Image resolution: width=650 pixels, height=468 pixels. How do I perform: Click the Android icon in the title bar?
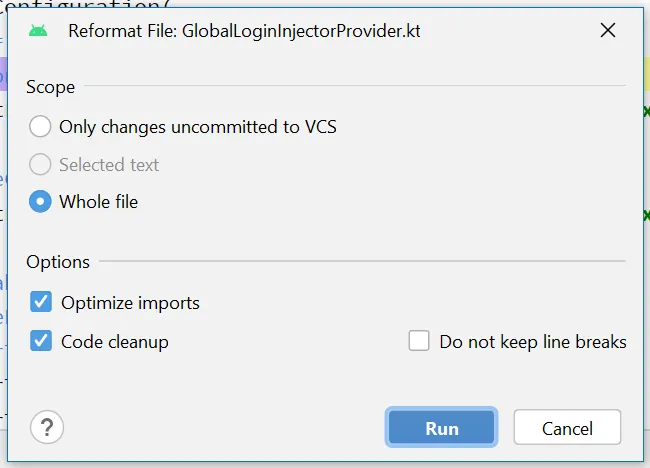38,30
